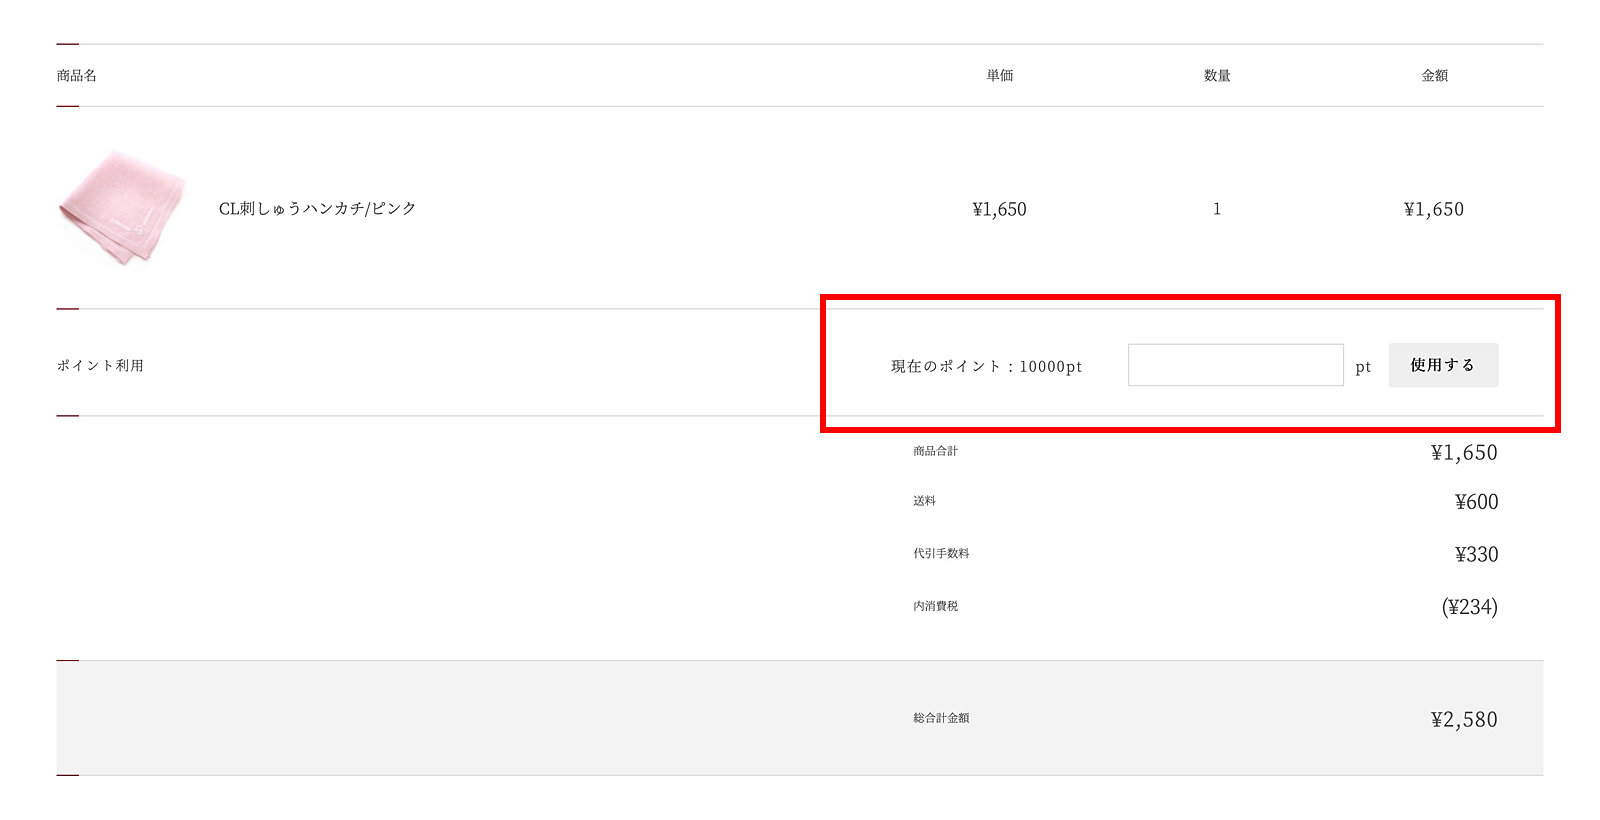The image size is (1600, 820).
Task: Select the quantity value 1
Action: (1217, 209)
